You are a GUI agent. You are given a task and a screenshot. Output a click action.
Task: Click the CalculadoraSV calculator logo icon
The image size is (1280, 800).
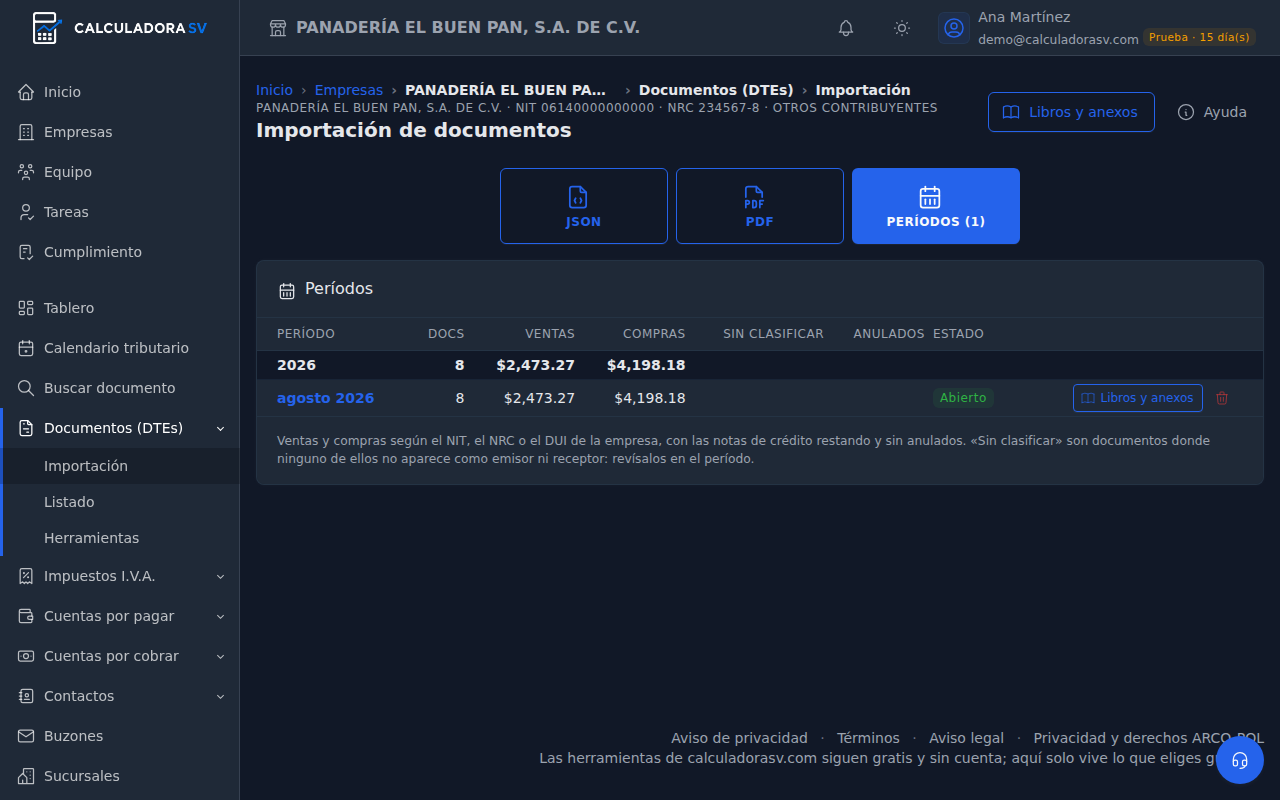coord(46,28)
